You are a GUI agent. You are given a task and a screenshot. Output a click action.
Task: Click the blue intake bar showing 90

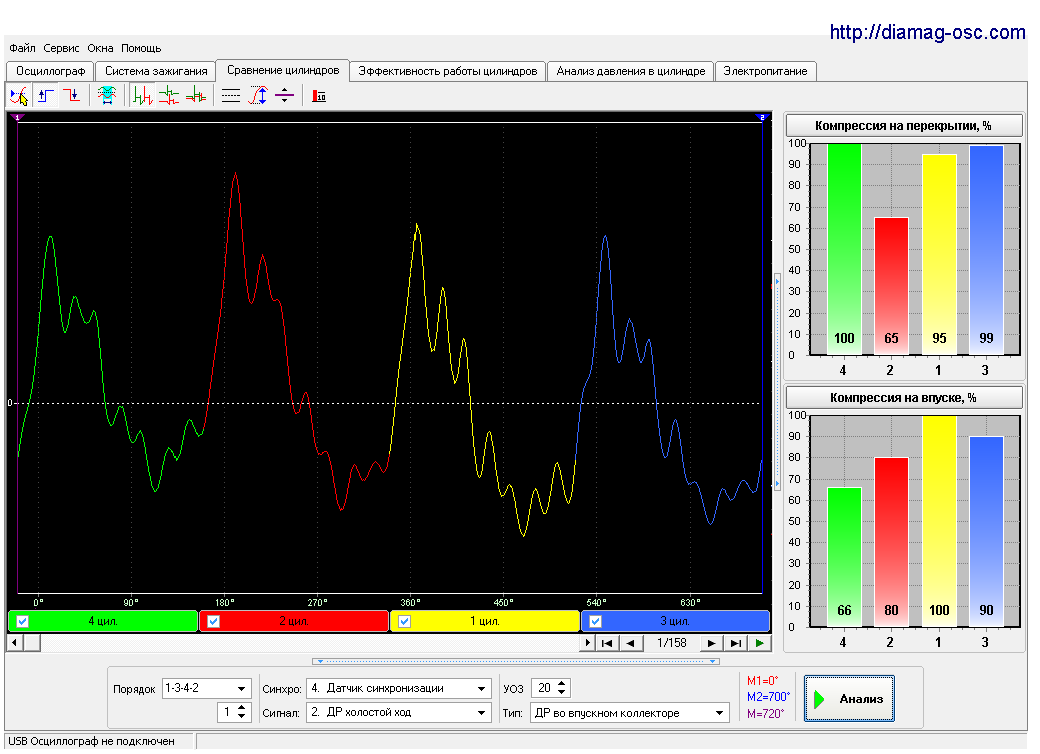(986, 532)
